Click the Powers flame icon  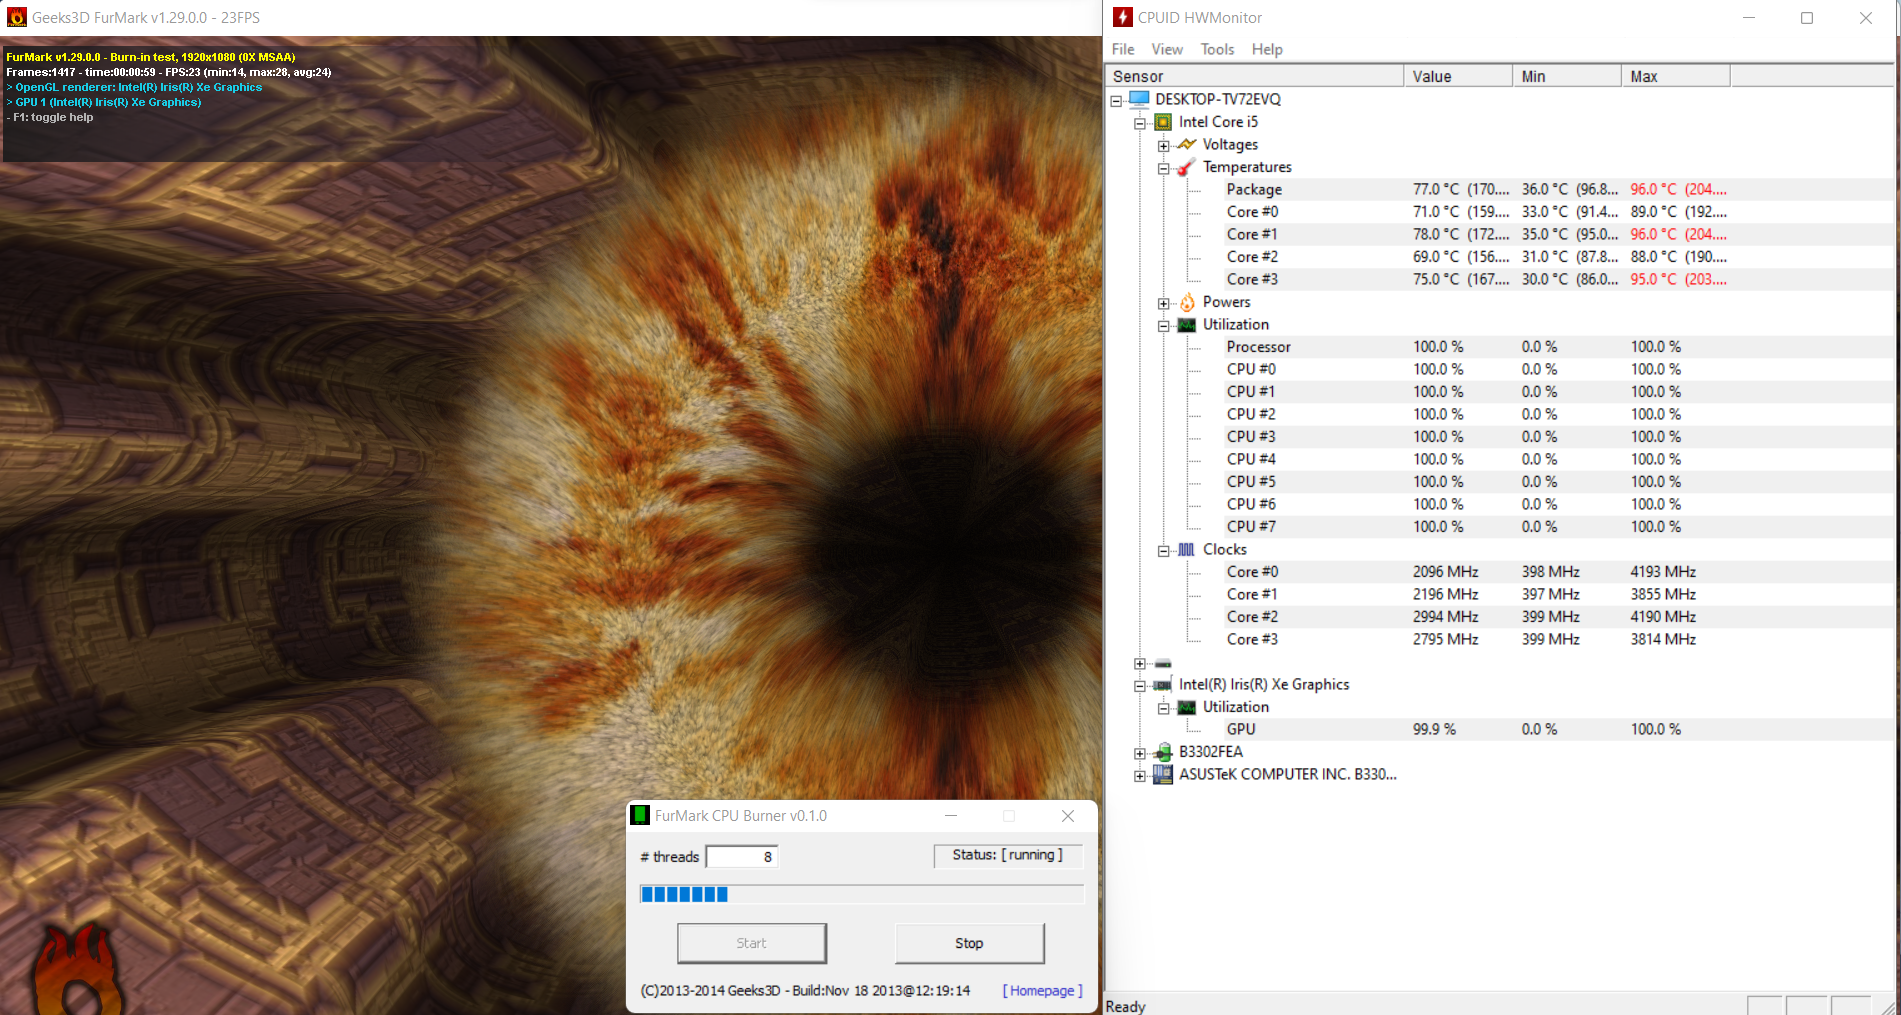coord(1187,302)
